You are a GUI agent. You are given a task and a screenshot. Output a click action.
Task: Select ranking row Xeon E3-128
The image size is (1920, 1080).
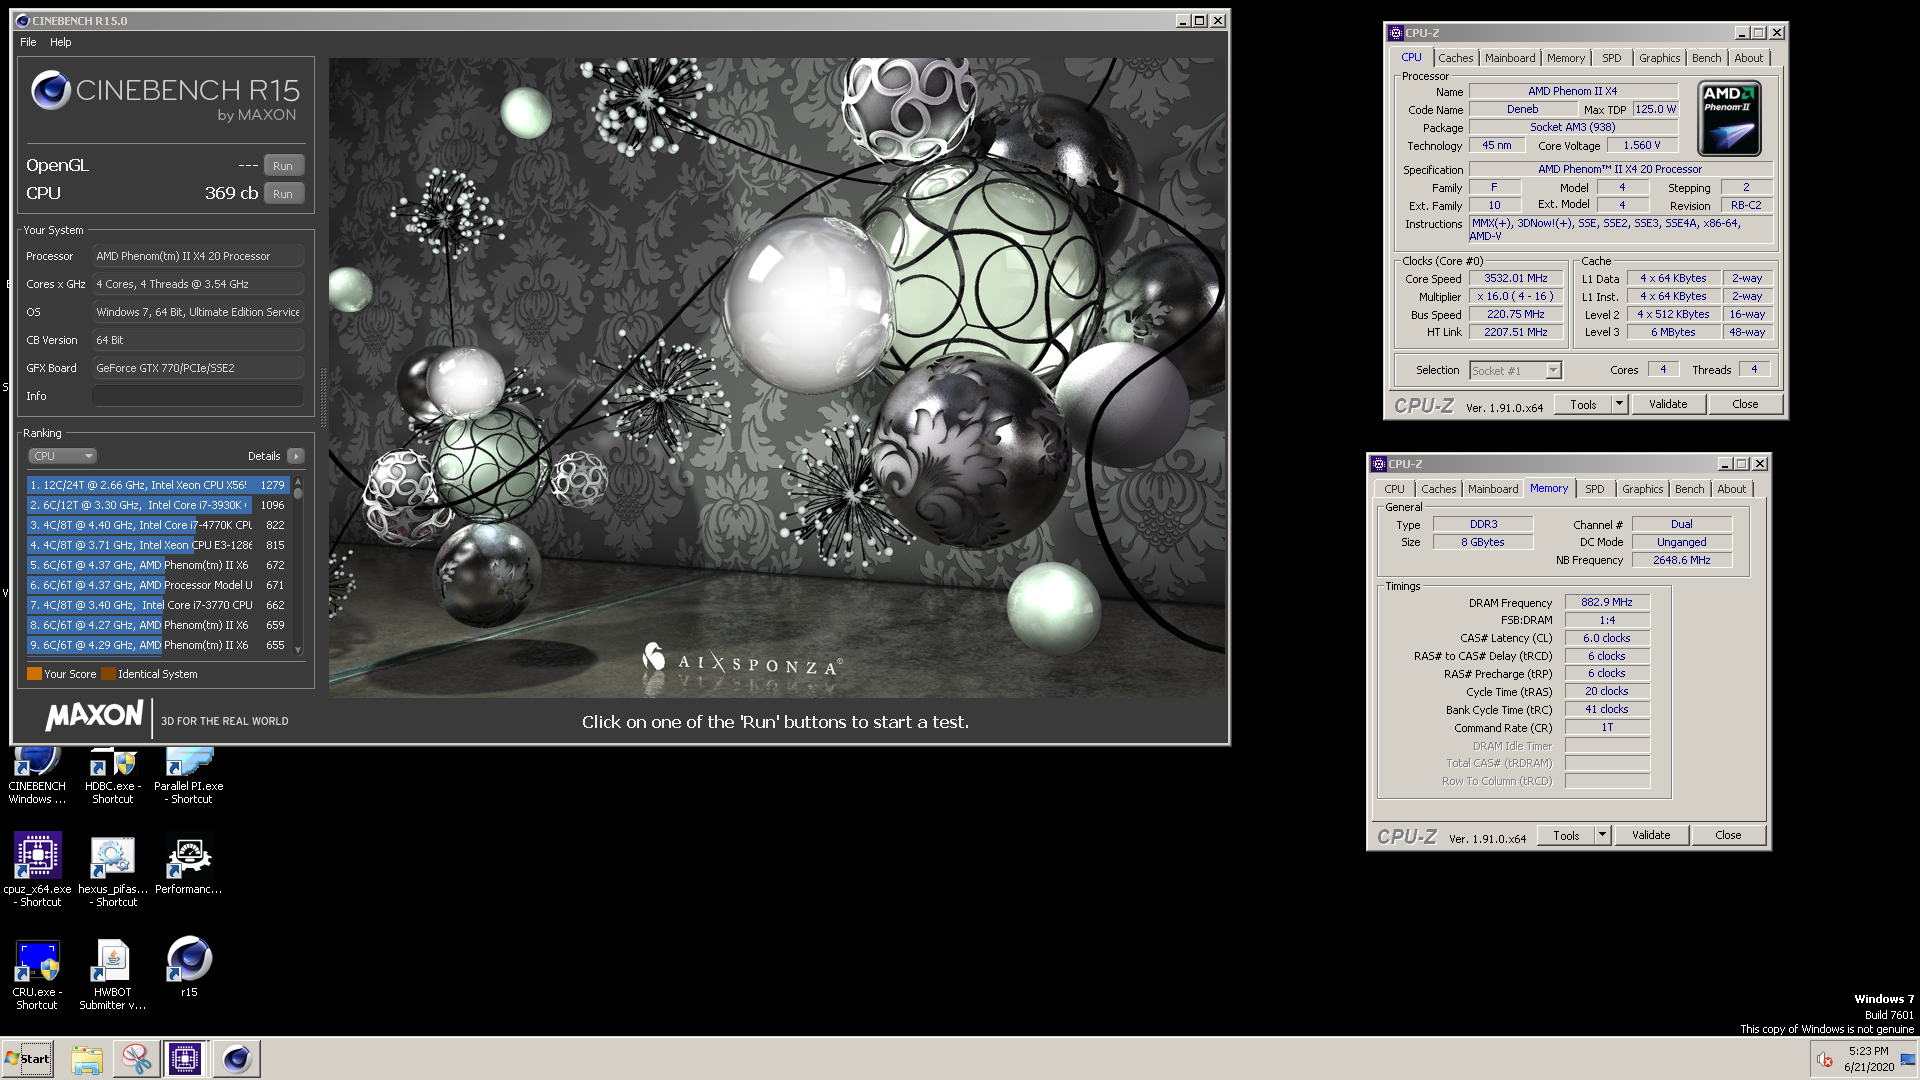pyautogui.click(x=158, y=545)
